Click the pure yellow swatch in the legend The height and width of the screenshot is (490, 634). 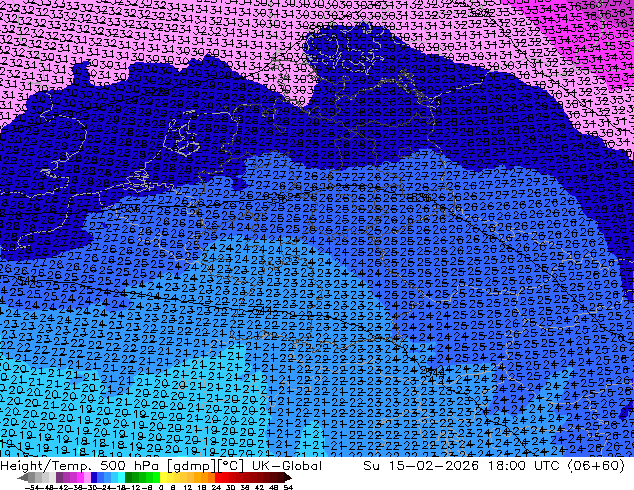163,478
